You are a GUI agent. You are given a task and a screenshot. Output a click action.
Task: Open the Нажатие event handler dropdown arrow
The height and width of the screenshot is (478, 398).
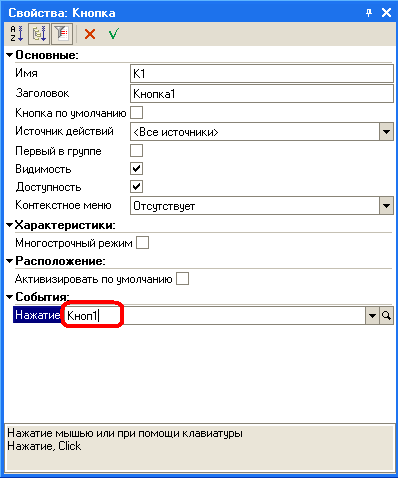pos(372,315)
